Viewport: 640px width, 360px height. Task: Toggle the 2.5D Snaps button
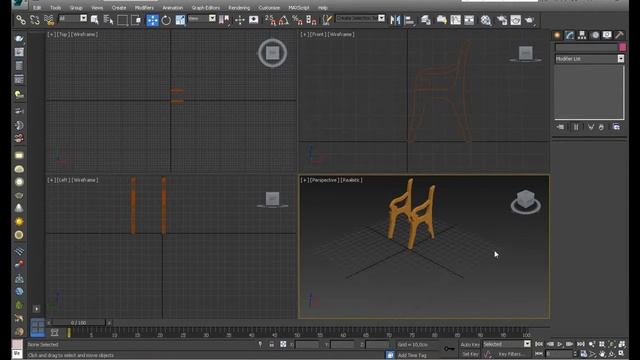270,20
